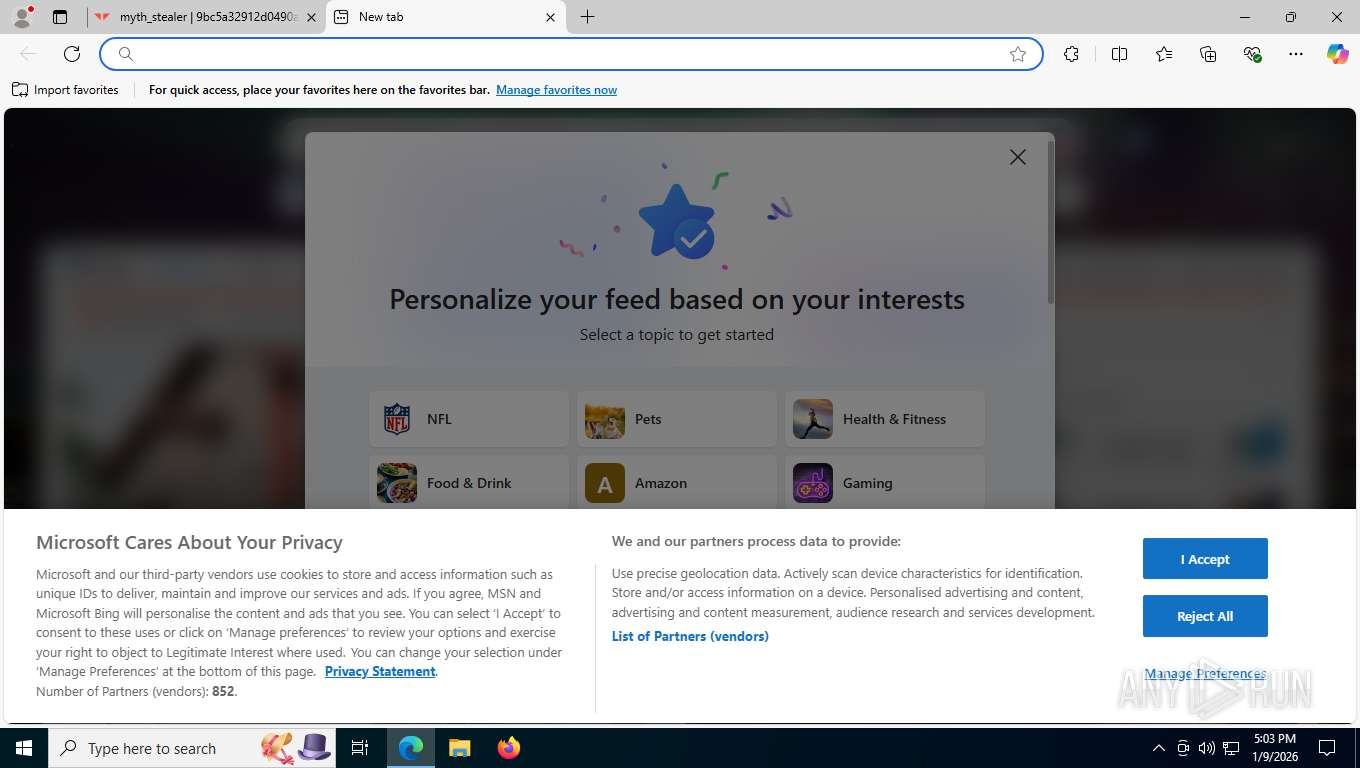This screenshot has width=1360, height=768.
Task: Refresh the current page
Action: click(x=72, y=54)
